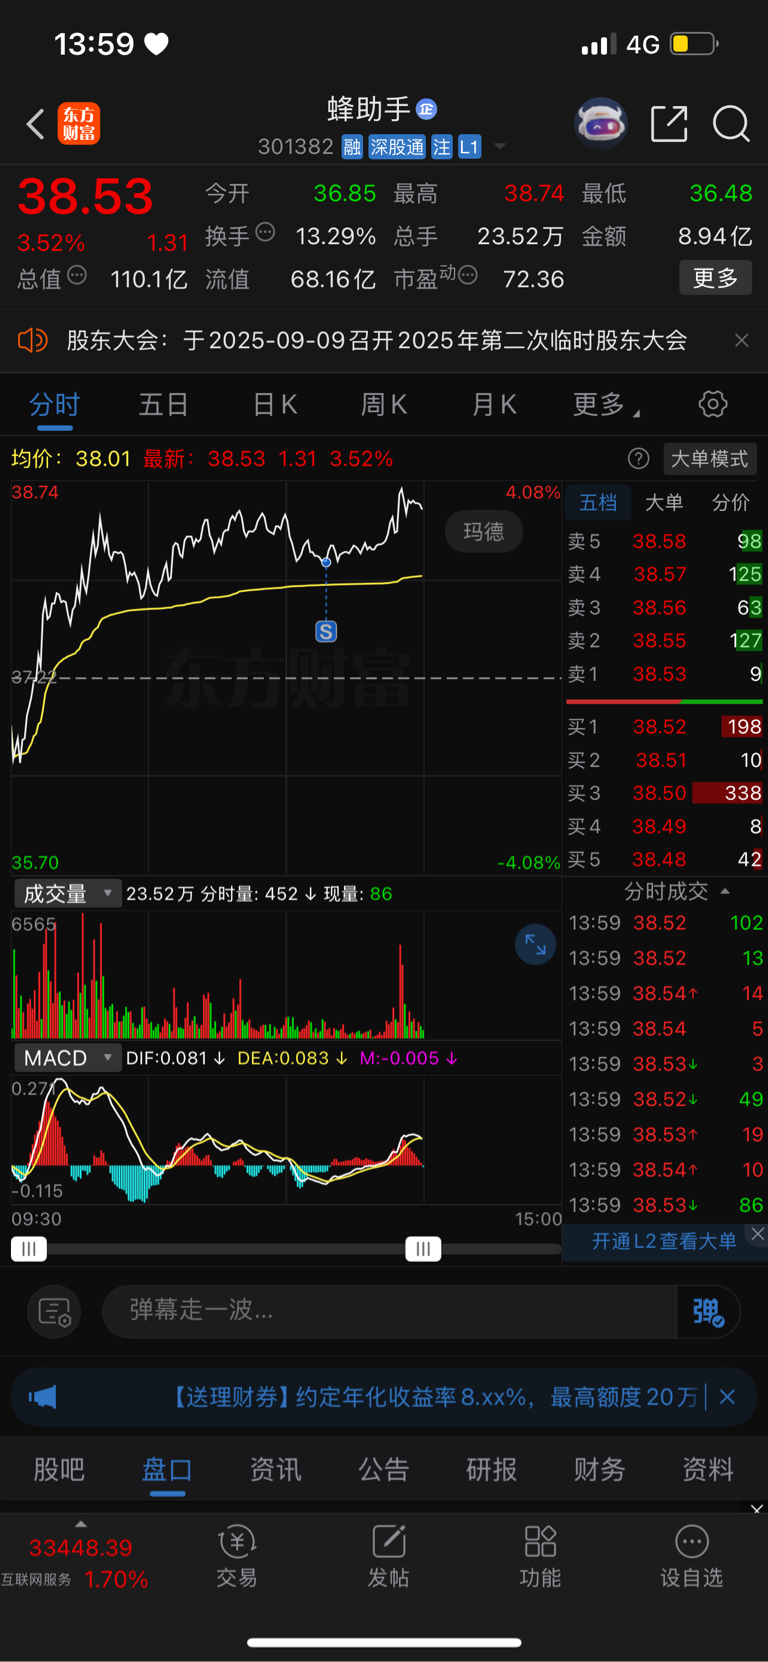Image resolution: width=768 pixels, height=1662 pixels.
Task: Open the 东方财富 logo home
Action: click(78, 124)
